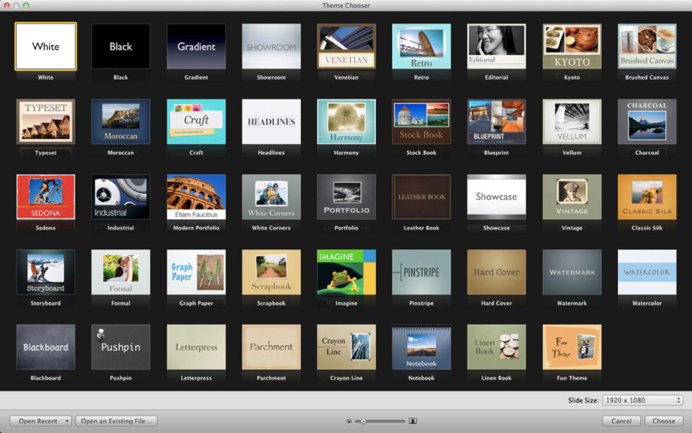The image size is (692, 433).
Task: Expand the Open Recent dropdown
Action: tap(40, 421)
